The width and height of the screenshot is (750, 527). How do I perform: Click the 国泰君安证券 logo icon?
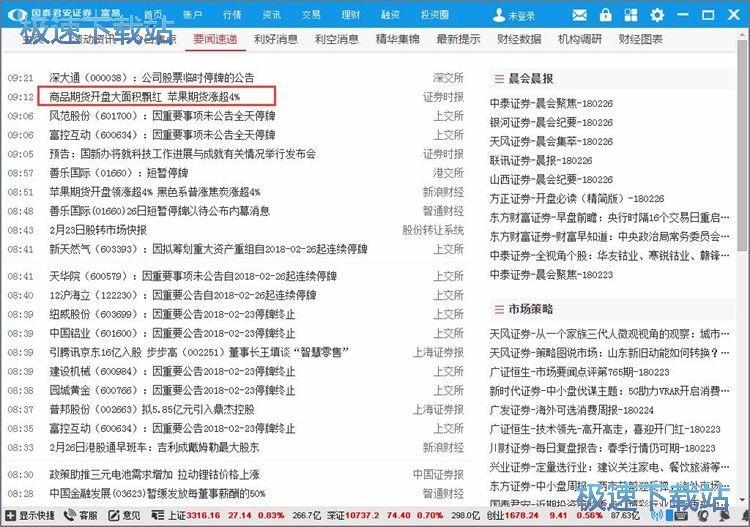click(x=18, y=15)
